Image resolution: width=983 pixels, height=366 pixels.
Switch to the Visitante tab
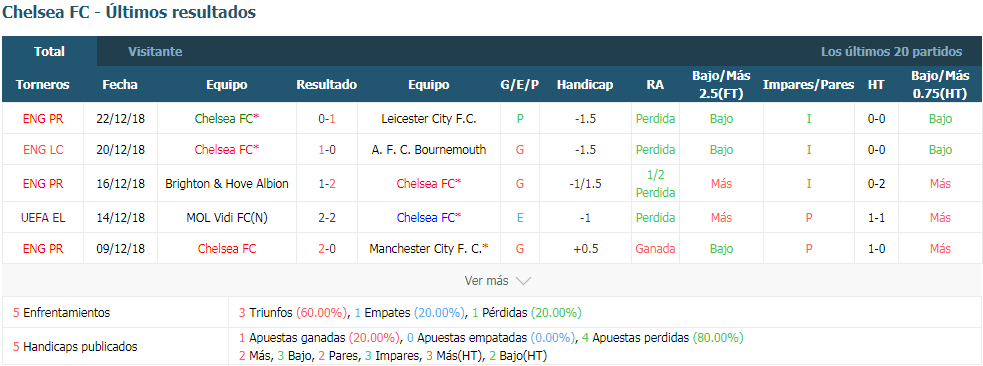tap(155, 52)
